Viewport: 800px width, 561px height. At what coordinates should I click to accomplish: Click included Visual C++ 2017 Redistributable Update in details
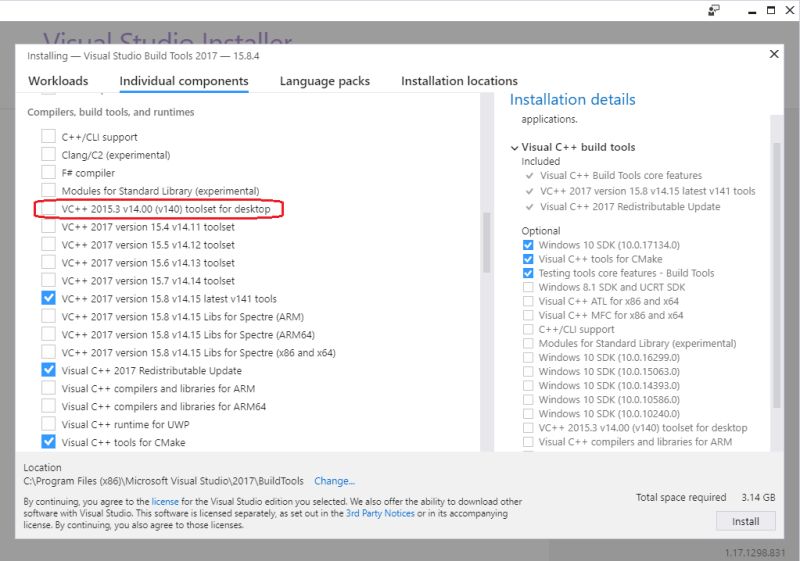(x=630, y=207)
